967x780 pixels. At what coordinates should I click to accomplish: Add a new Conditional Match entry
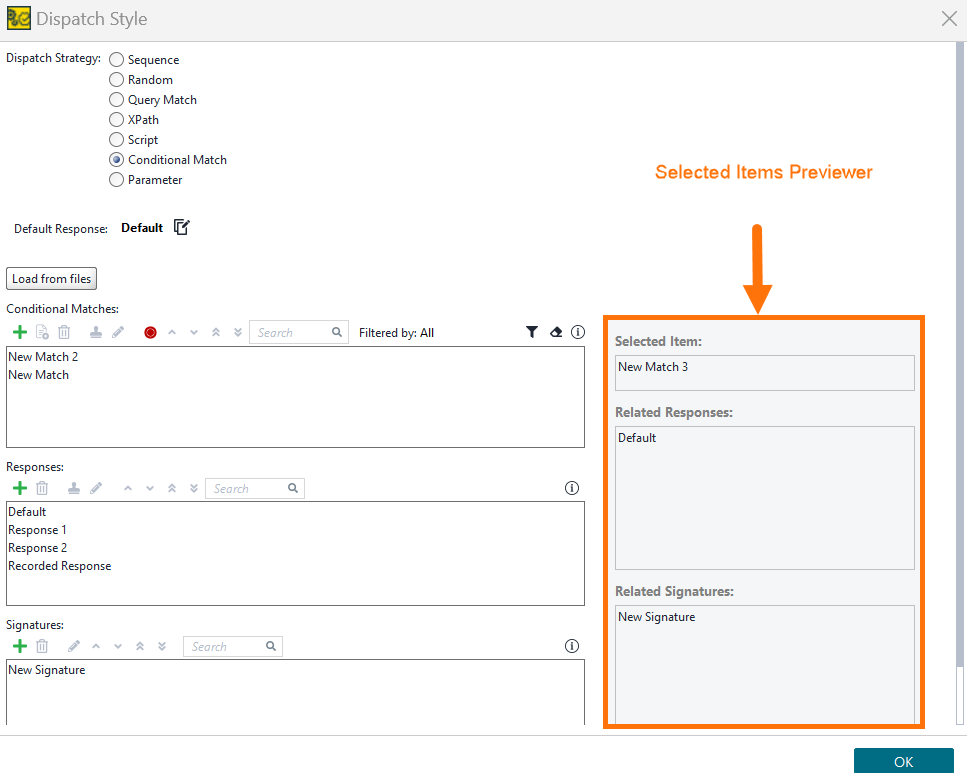[x=20, y=331]
